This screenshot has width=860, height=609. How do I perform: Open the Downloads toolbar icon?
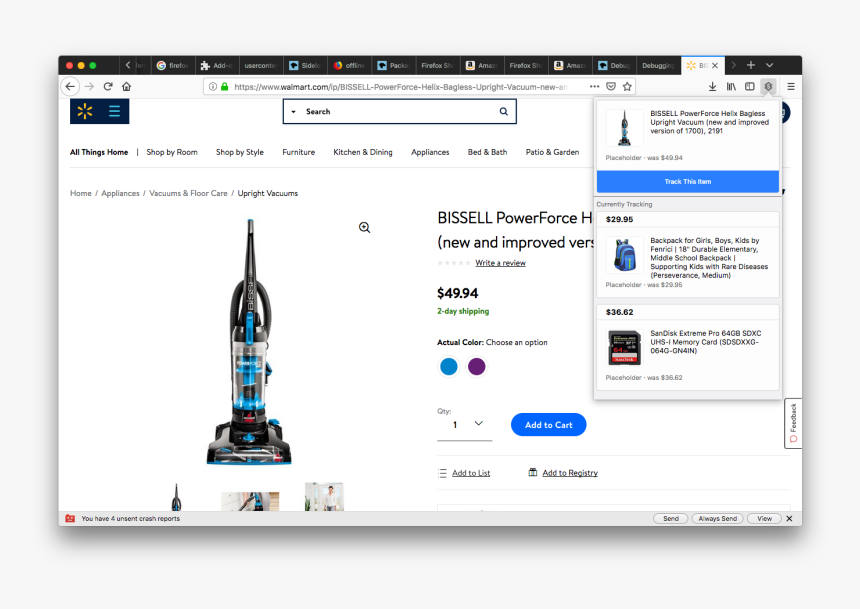click(712, 86)
